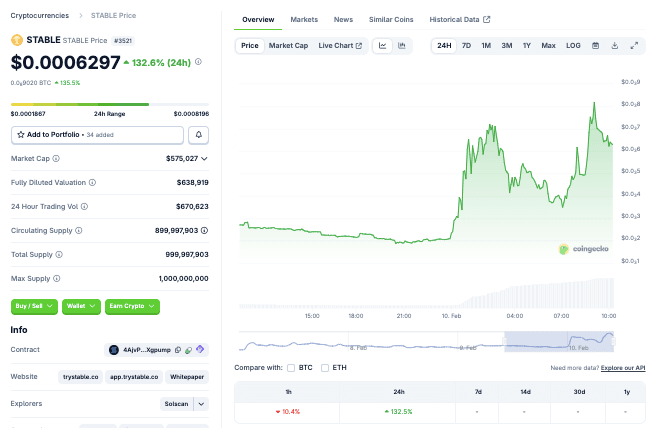Open the Earn Crypto dropdown
Screen dimensions: 663x428
pyautogui.click(x=132, y=306)
